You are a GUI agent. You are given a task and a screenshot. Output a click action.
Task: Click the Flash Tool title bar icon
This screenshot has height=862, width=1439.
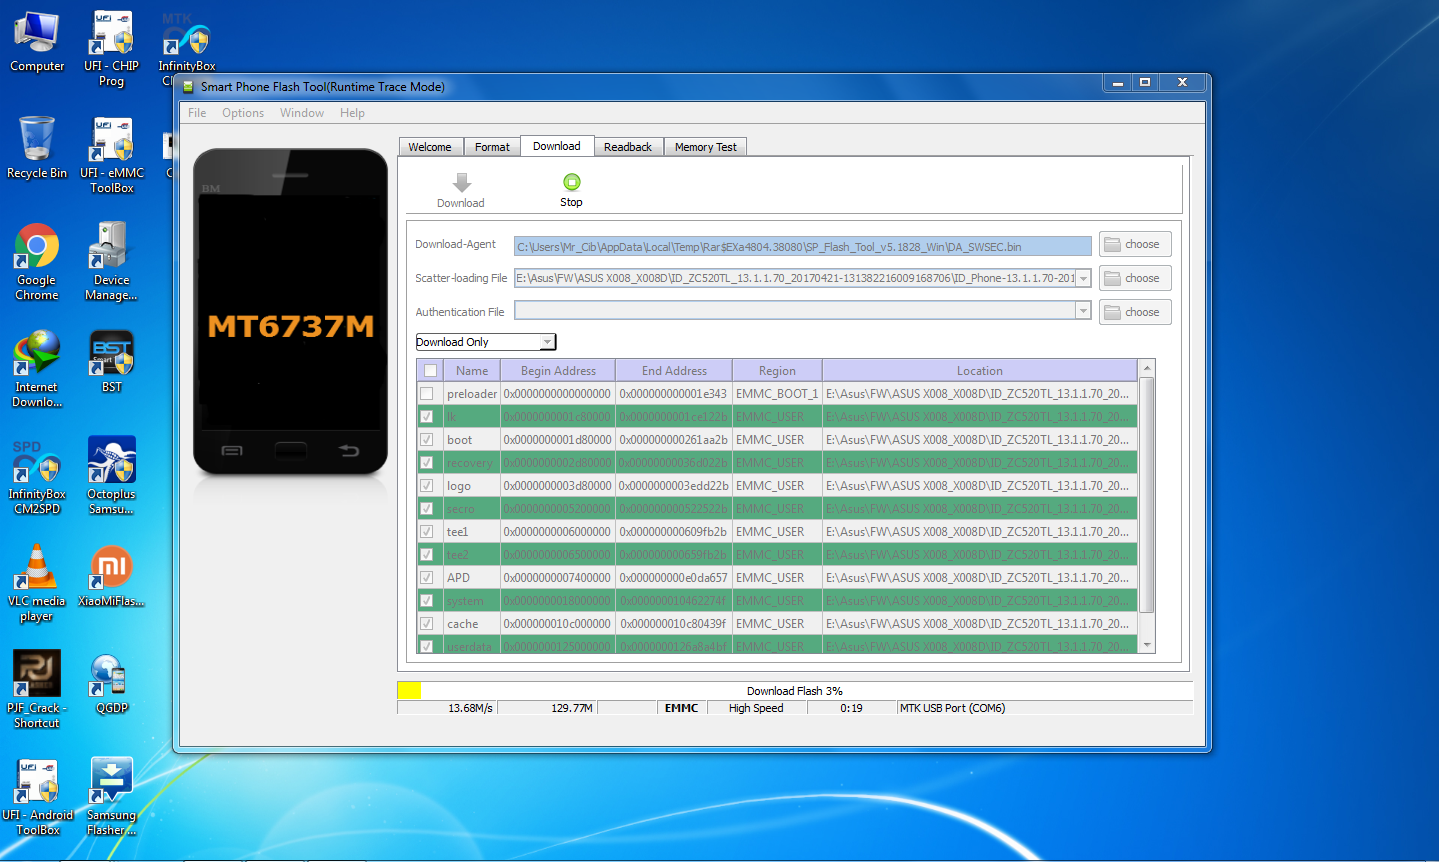(188, 87)
